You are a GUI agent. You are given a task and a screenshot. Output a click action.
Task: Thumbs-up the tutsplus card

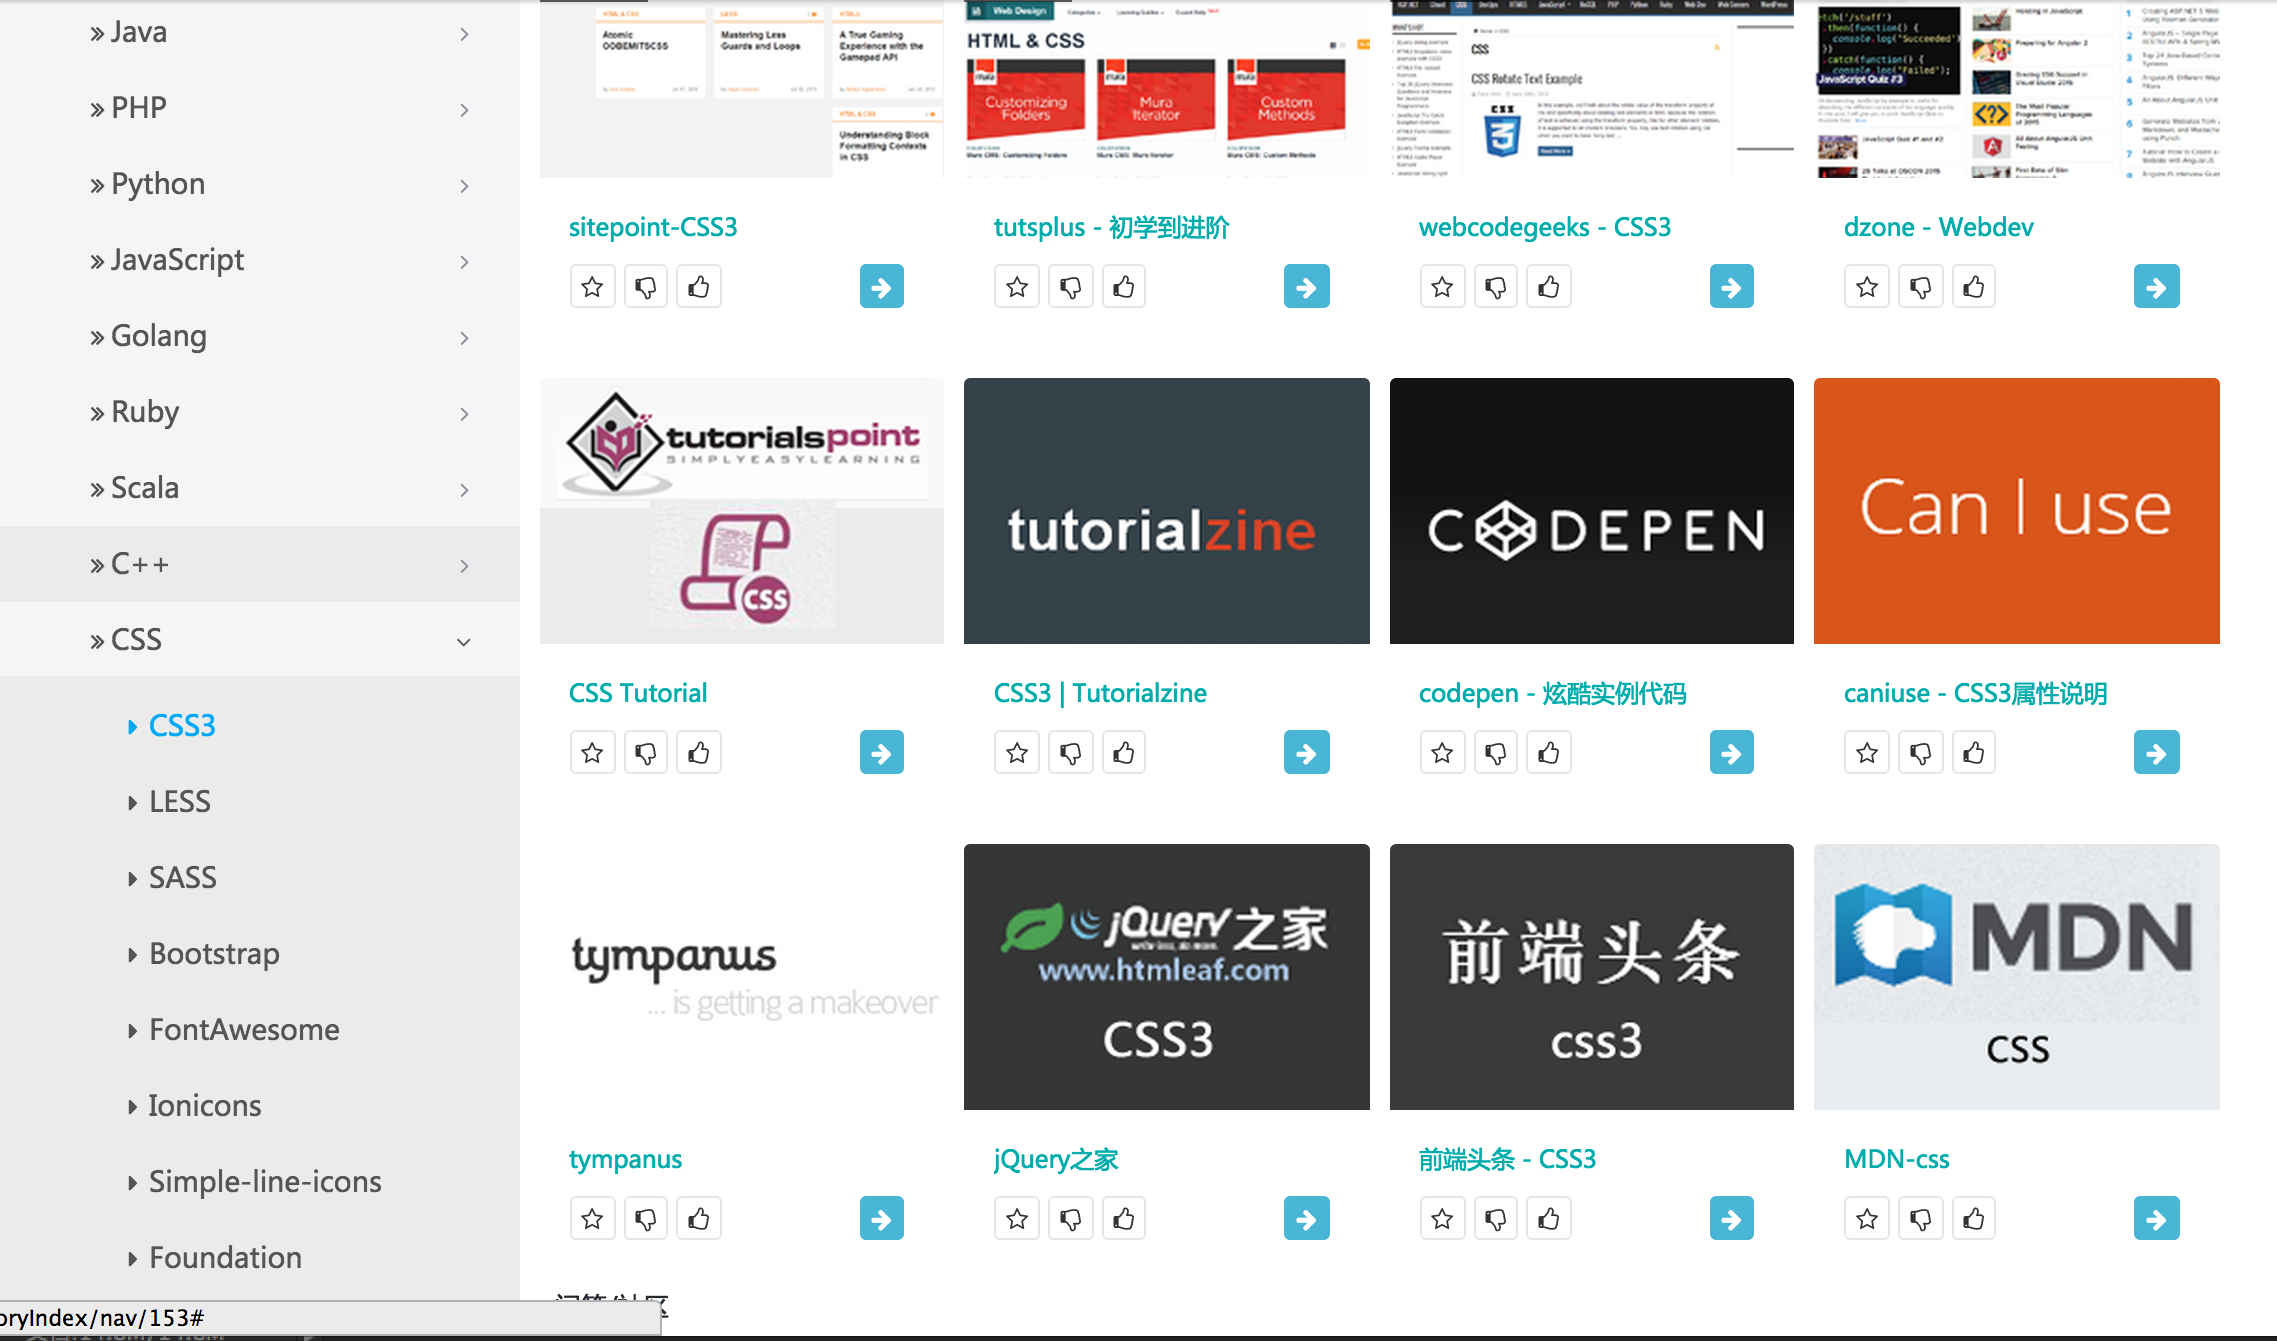click(1124, 287)
